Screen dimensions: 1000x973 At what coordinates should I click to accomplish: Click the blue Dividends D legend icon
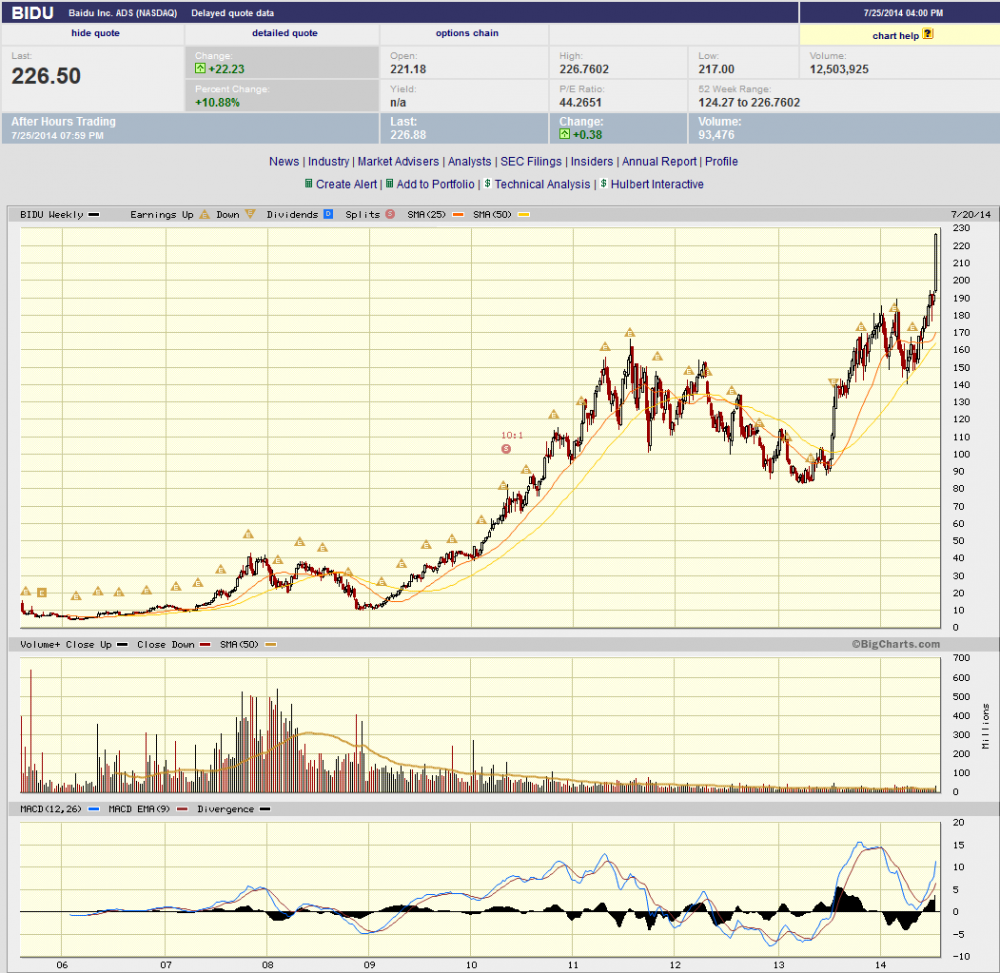pos(327,214)
